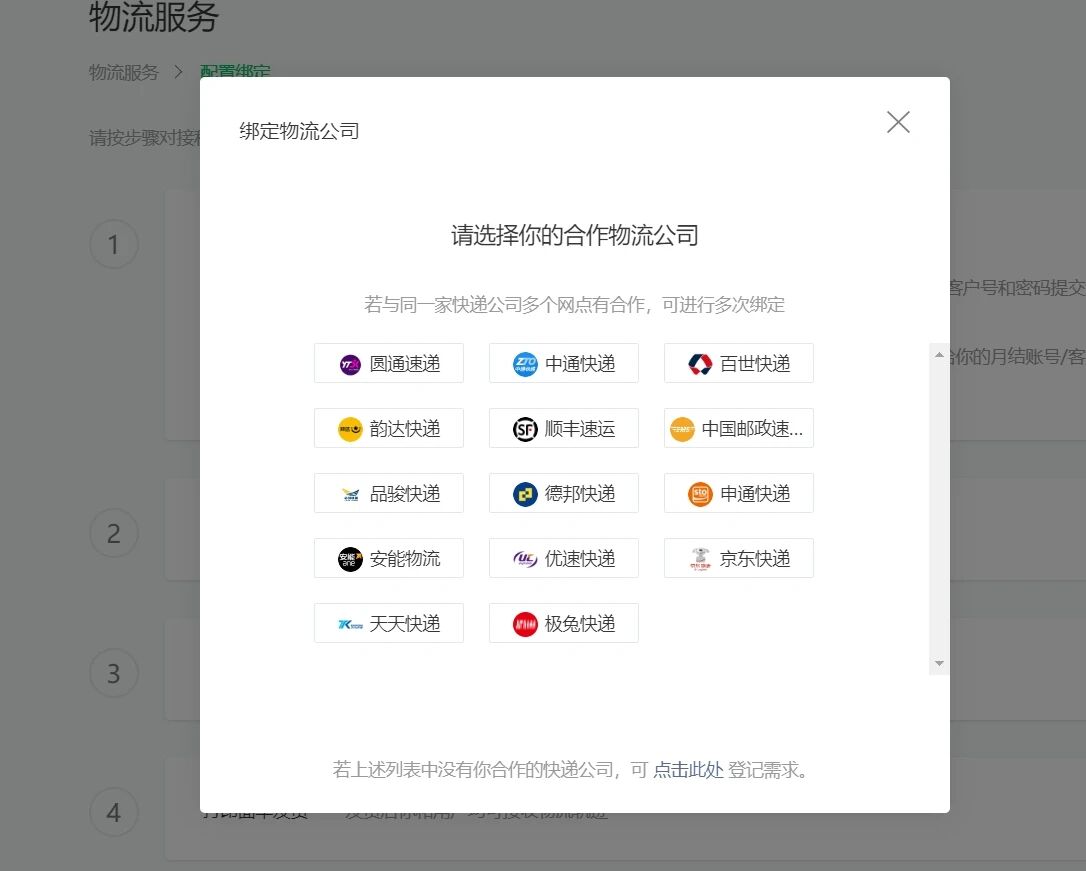The height and width of the screenshot is (871, 1086).
Task: Click step 3 circle in background page
Action: point(114,673)
